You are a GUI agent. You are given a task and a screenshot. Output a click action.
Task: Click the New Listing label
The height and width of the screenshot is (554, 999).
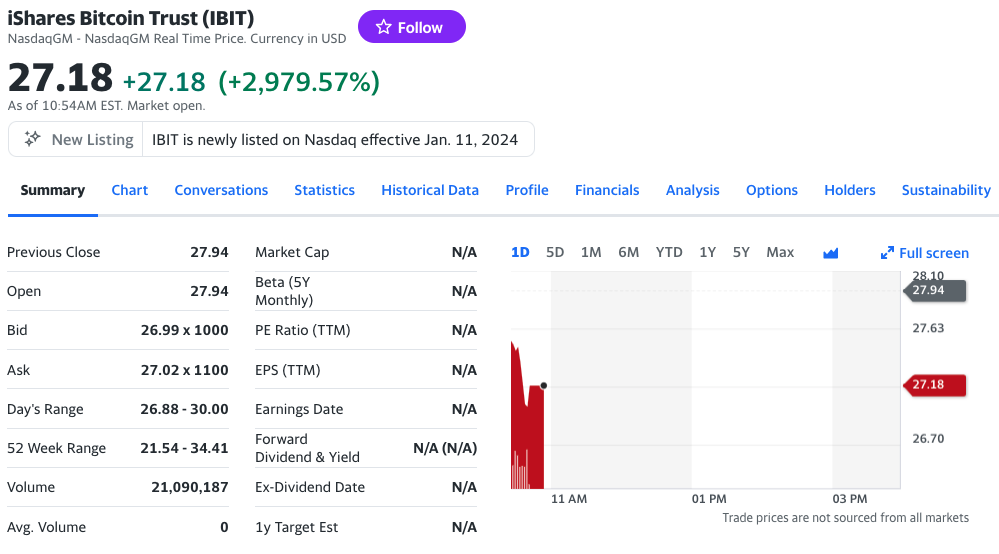pos(92,139)
